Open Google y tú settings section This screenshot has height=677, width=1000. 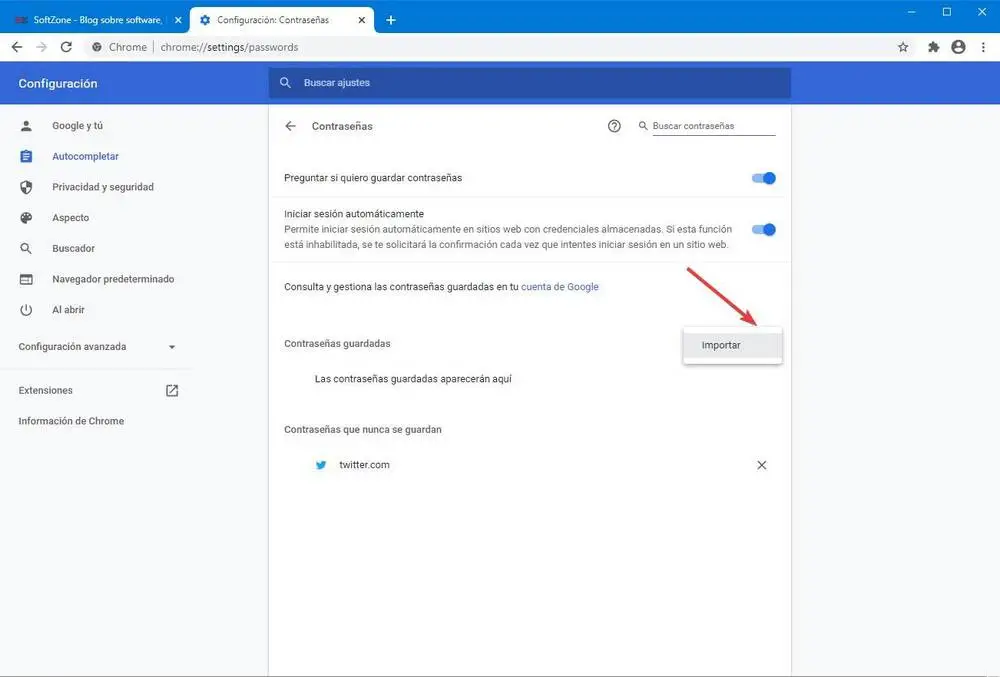click(x=77, y=126)
